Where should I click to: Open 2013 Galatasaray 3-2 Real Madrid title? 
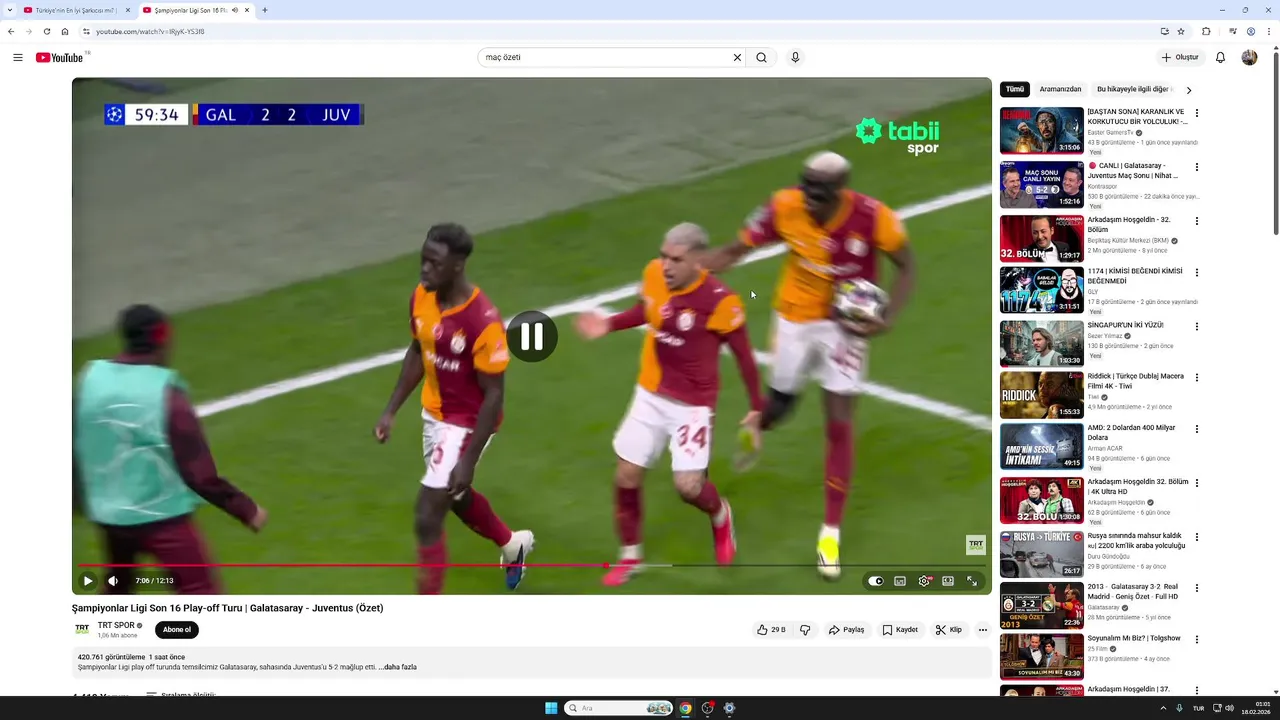coord(1134,592)
